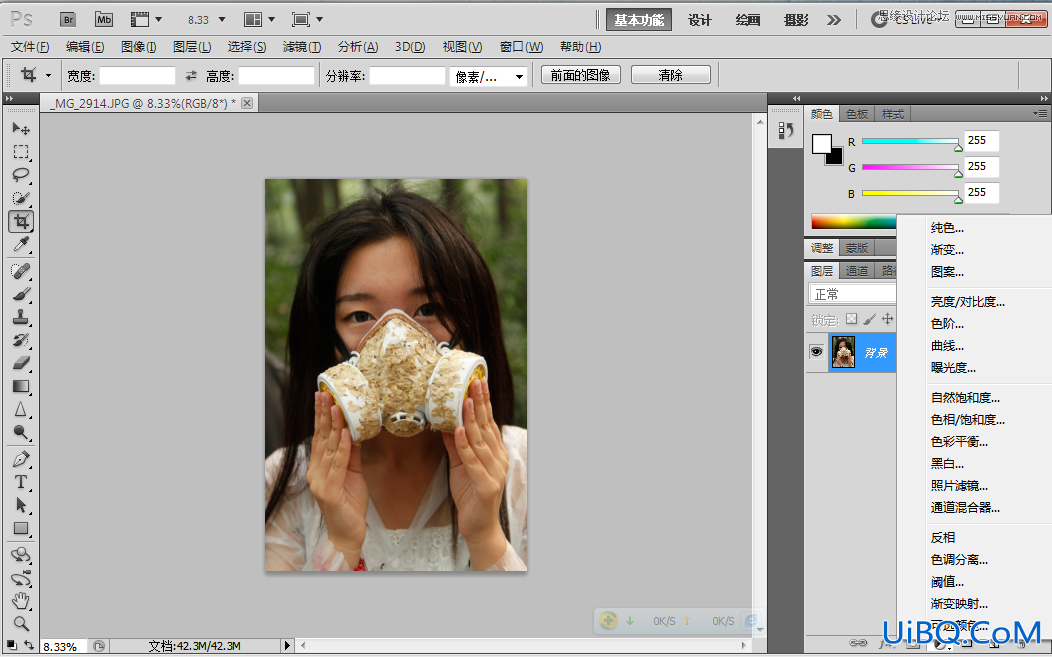Image resolution: width=1052 pixels, height=657 pixels.
Task: Select the Move tool
Action: pos(21,128)
